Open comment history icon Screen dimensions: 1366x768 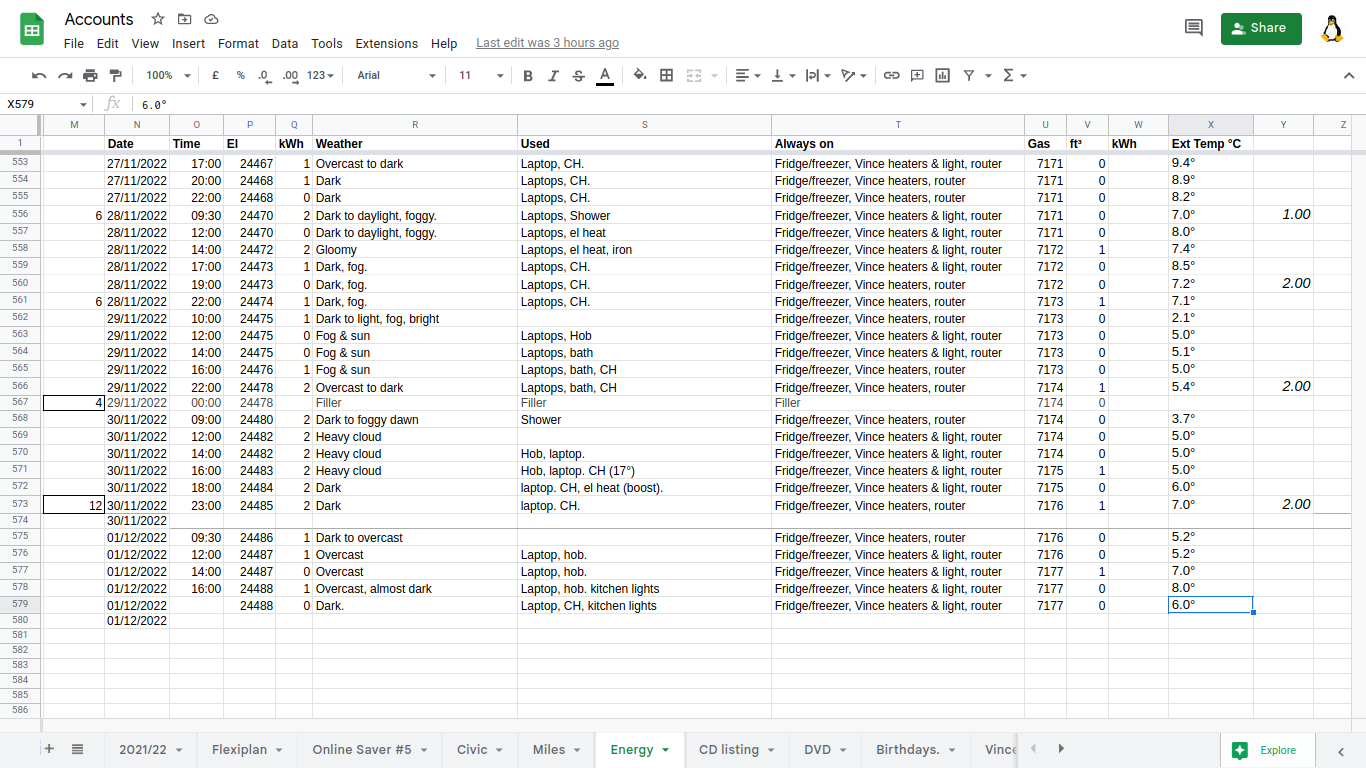pos(1193,28)
